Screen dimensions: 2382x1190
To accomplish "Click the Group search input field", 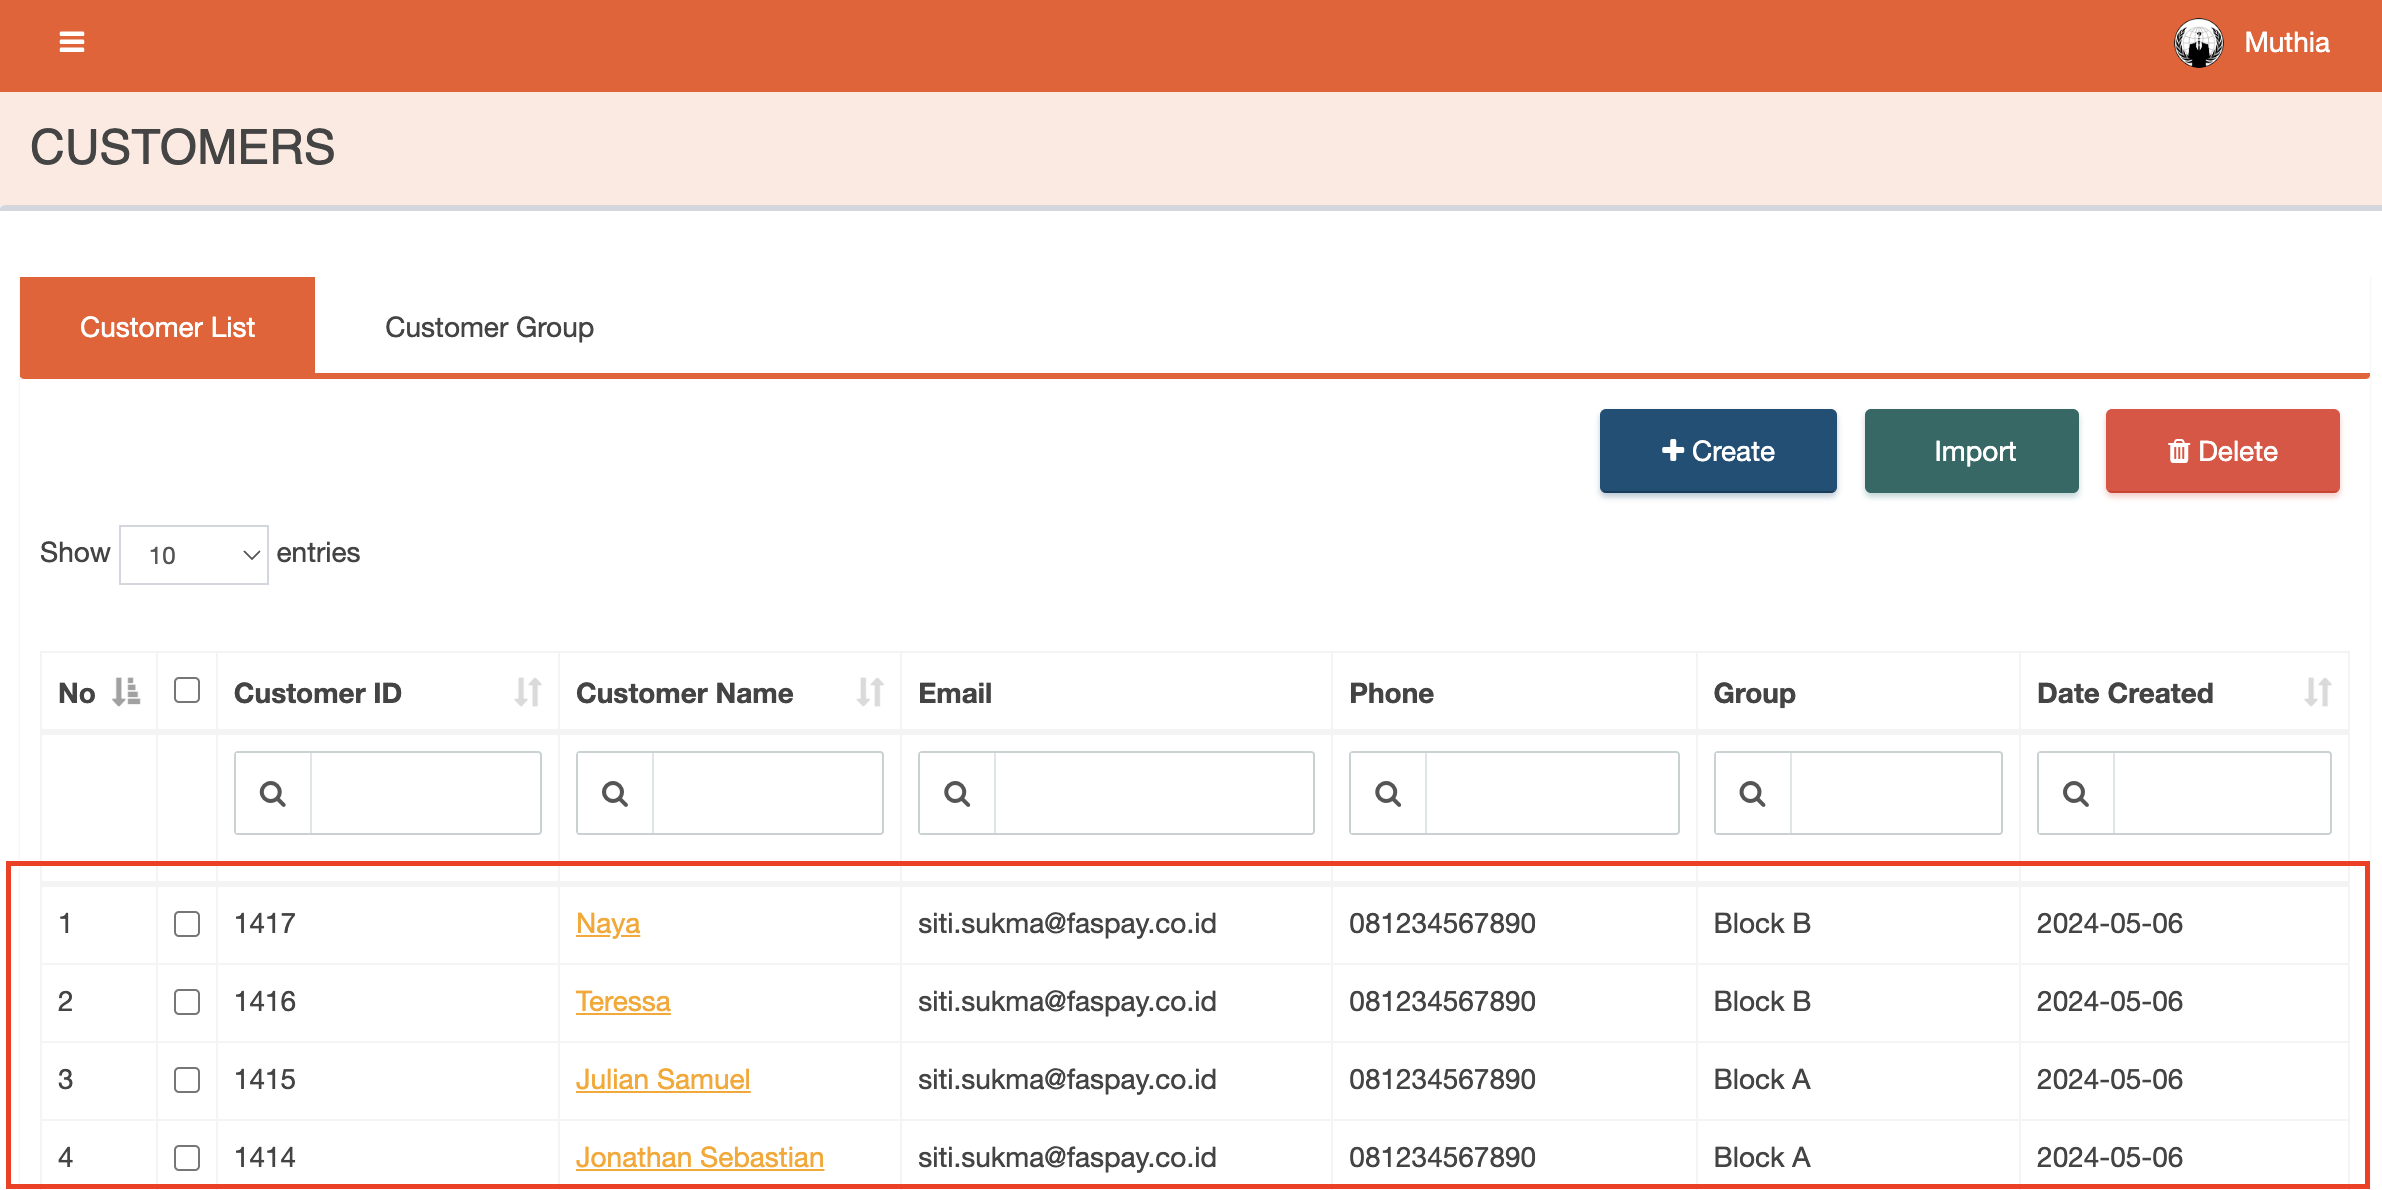I will (1895, 794).
